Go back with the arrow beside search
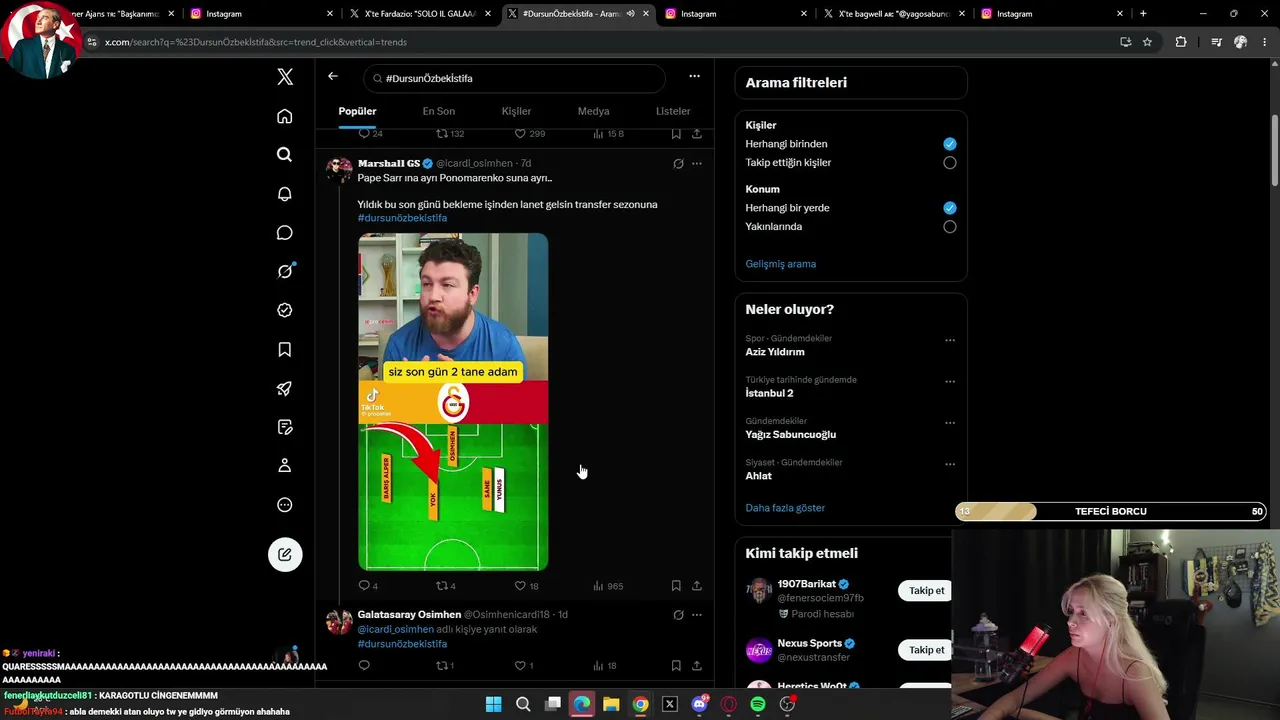This screenshot has height=720, width=1280. (333, 76)
